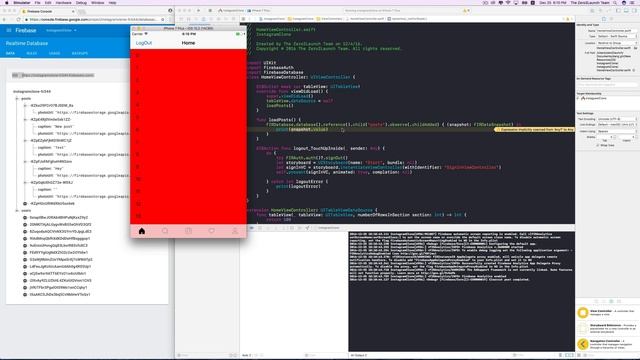Select the Navigation Controller object in the library
The height and width of the screenshot is (360, 640).
click(607, 344)
